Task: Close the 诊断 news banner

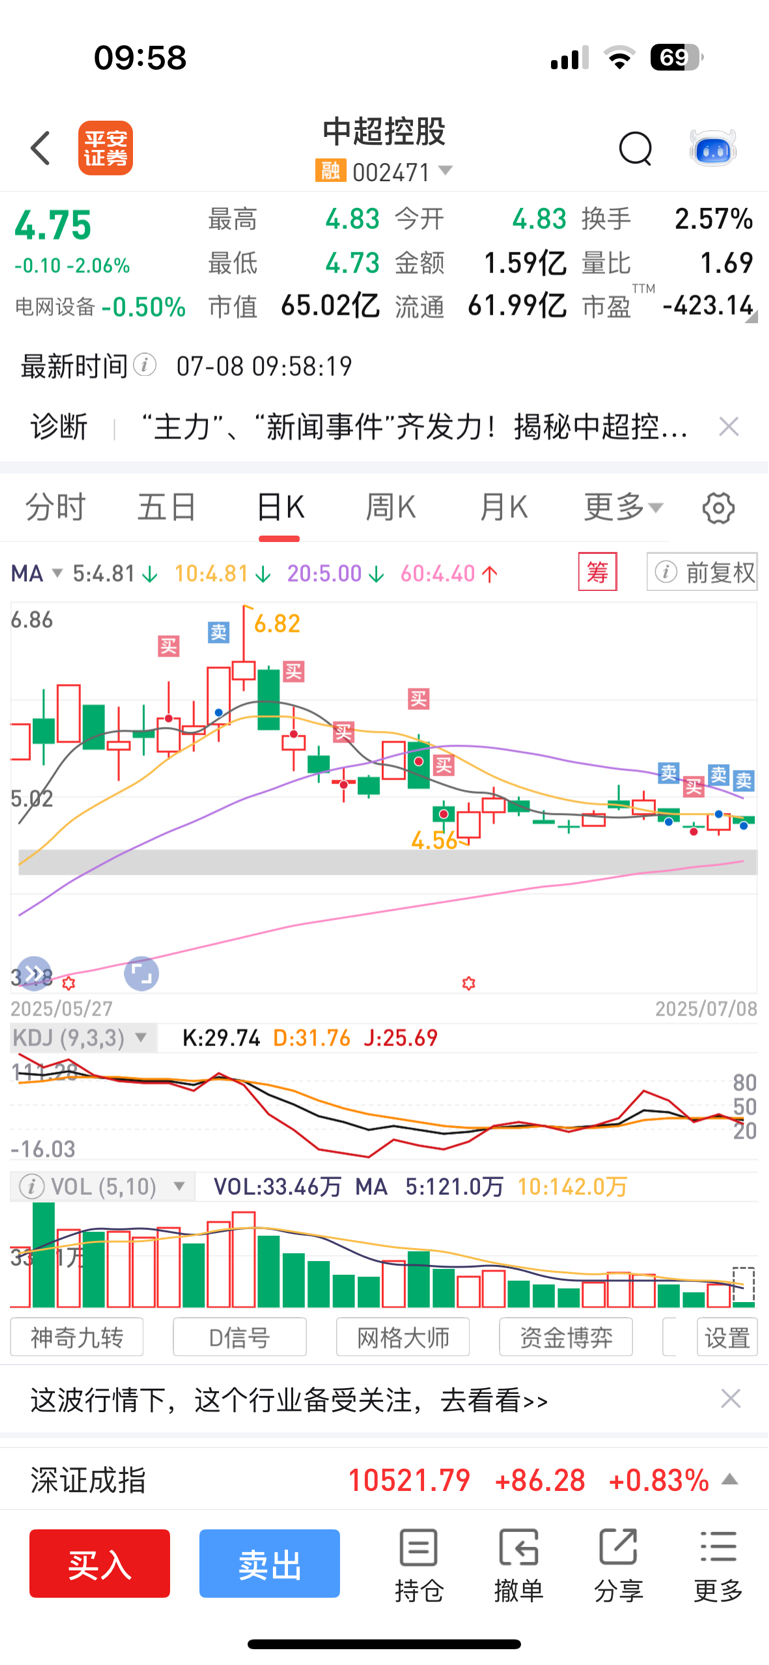Action: click(x=729, y=427)
